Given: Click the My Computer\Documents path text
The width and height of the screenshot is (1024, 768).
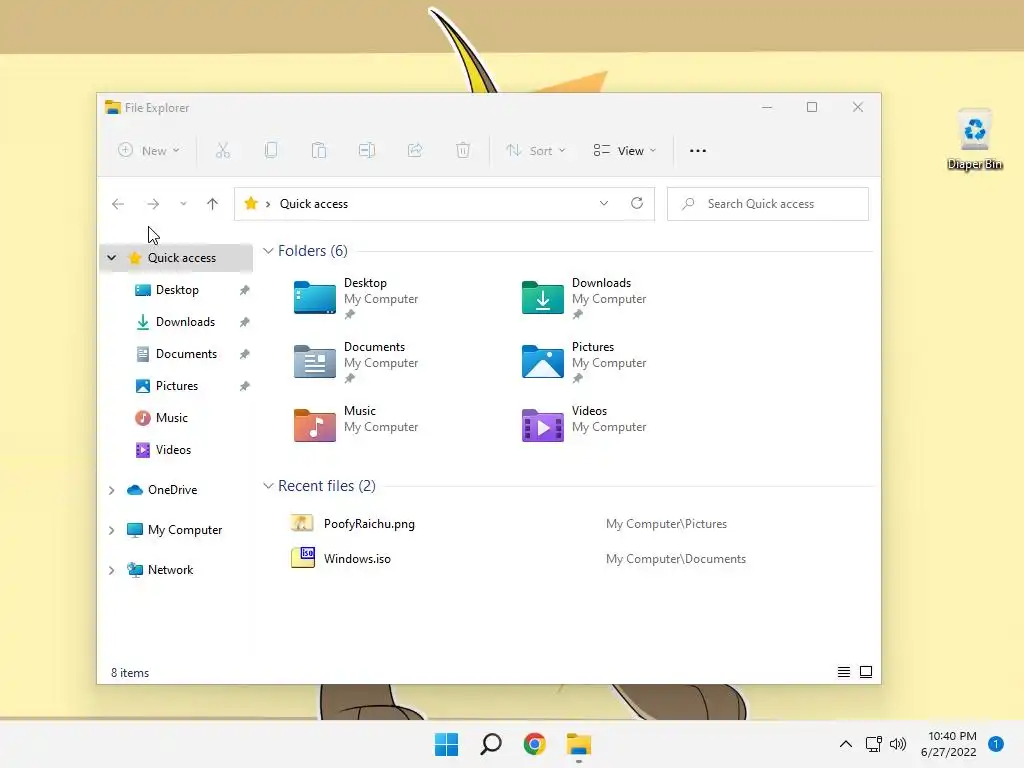Looking at the screenshot, I should pos(675,559).
